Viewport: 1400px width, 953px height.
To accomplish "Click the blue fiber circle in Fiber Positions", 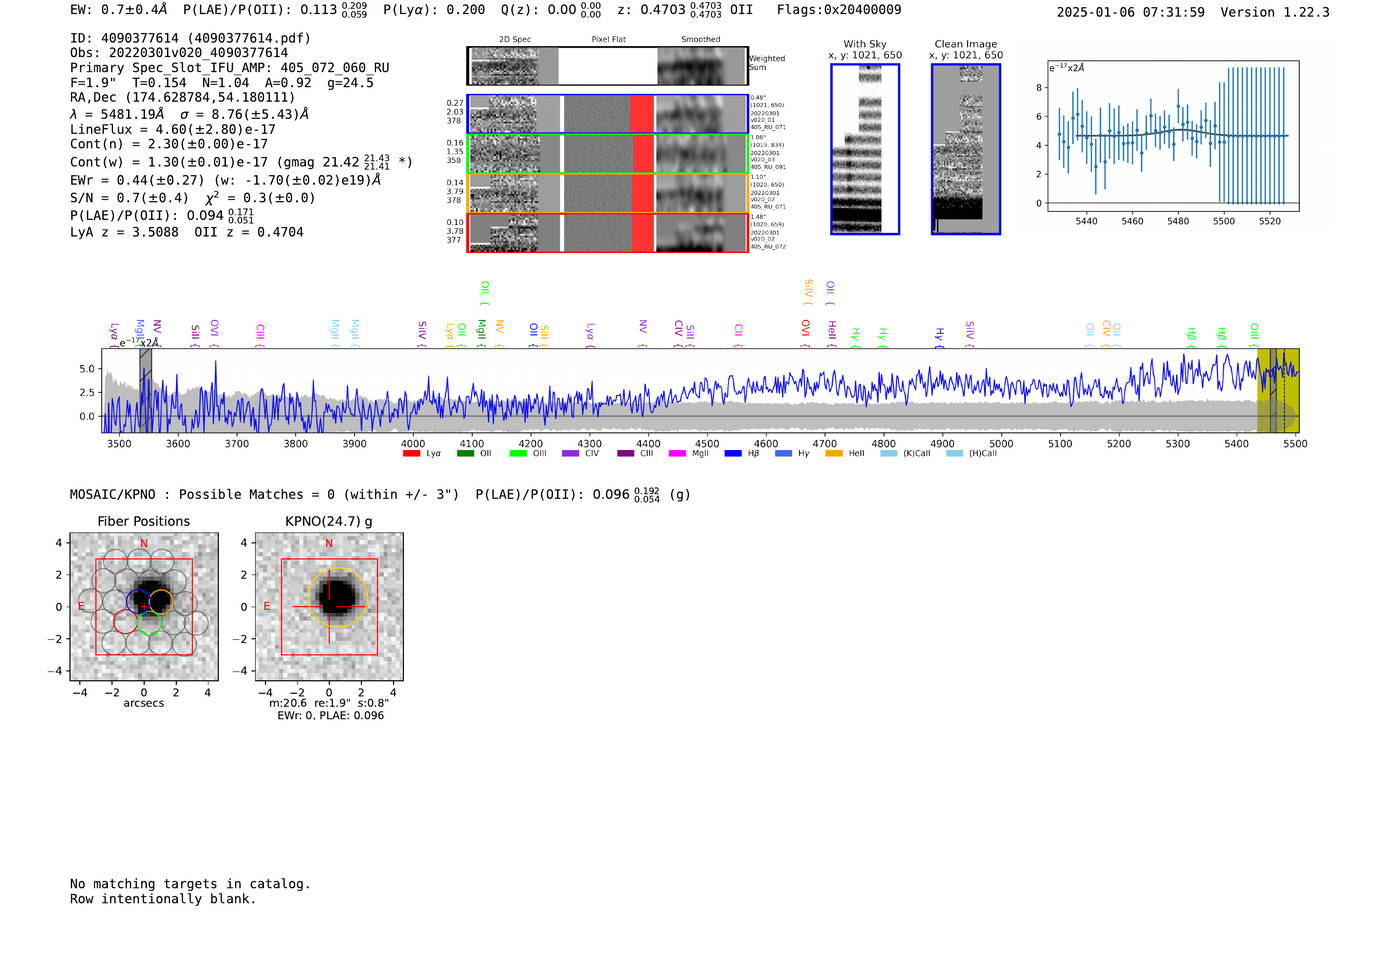I will point(138,600).
